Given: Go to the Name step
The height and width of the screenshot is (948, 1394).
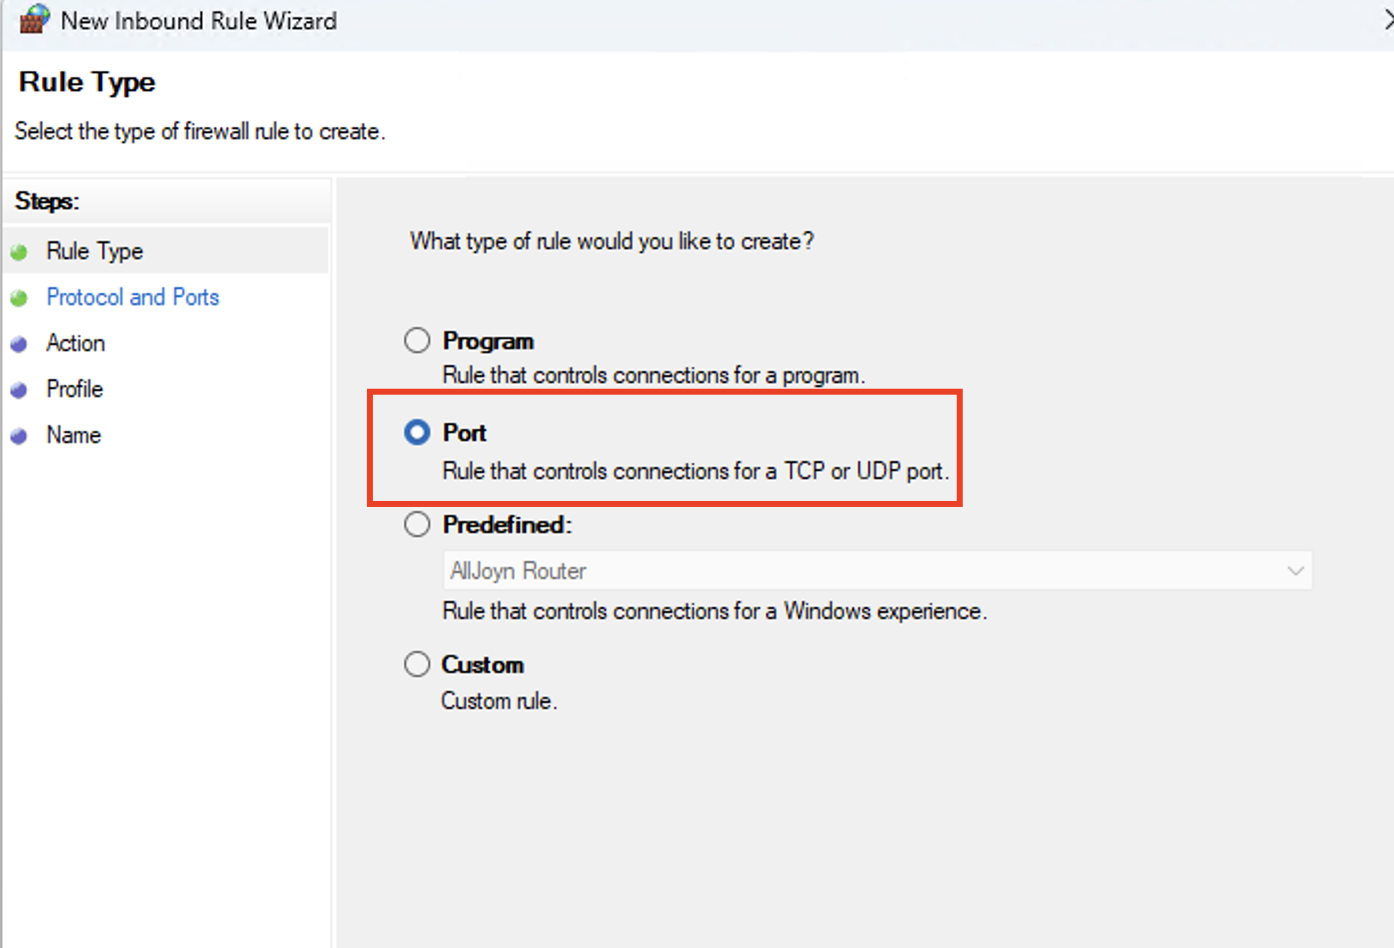Looking at the screenshot, I should tap(73, 435).
